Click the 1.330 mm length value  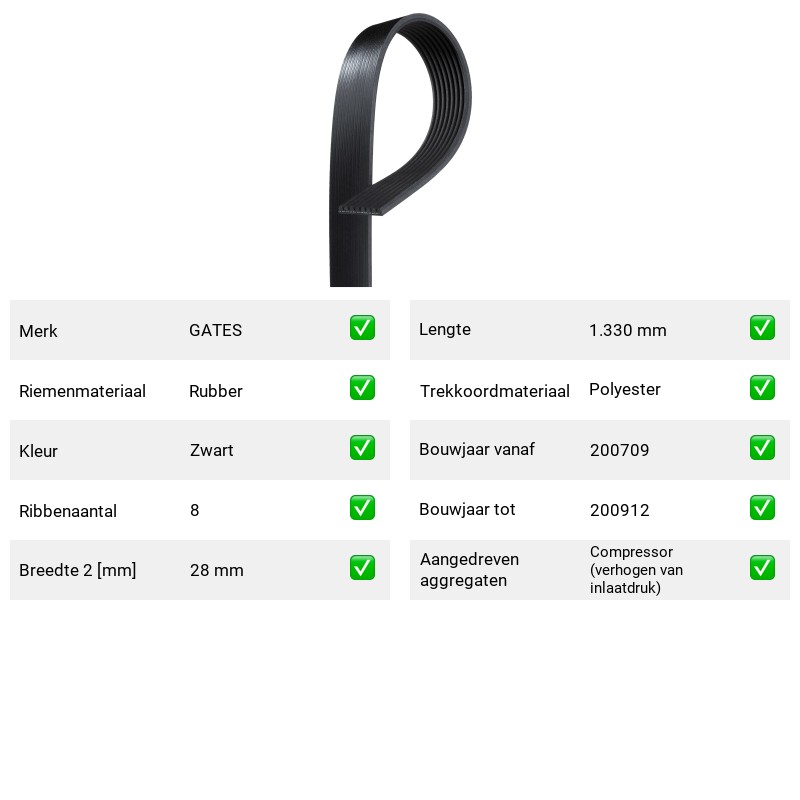(628, 330)
